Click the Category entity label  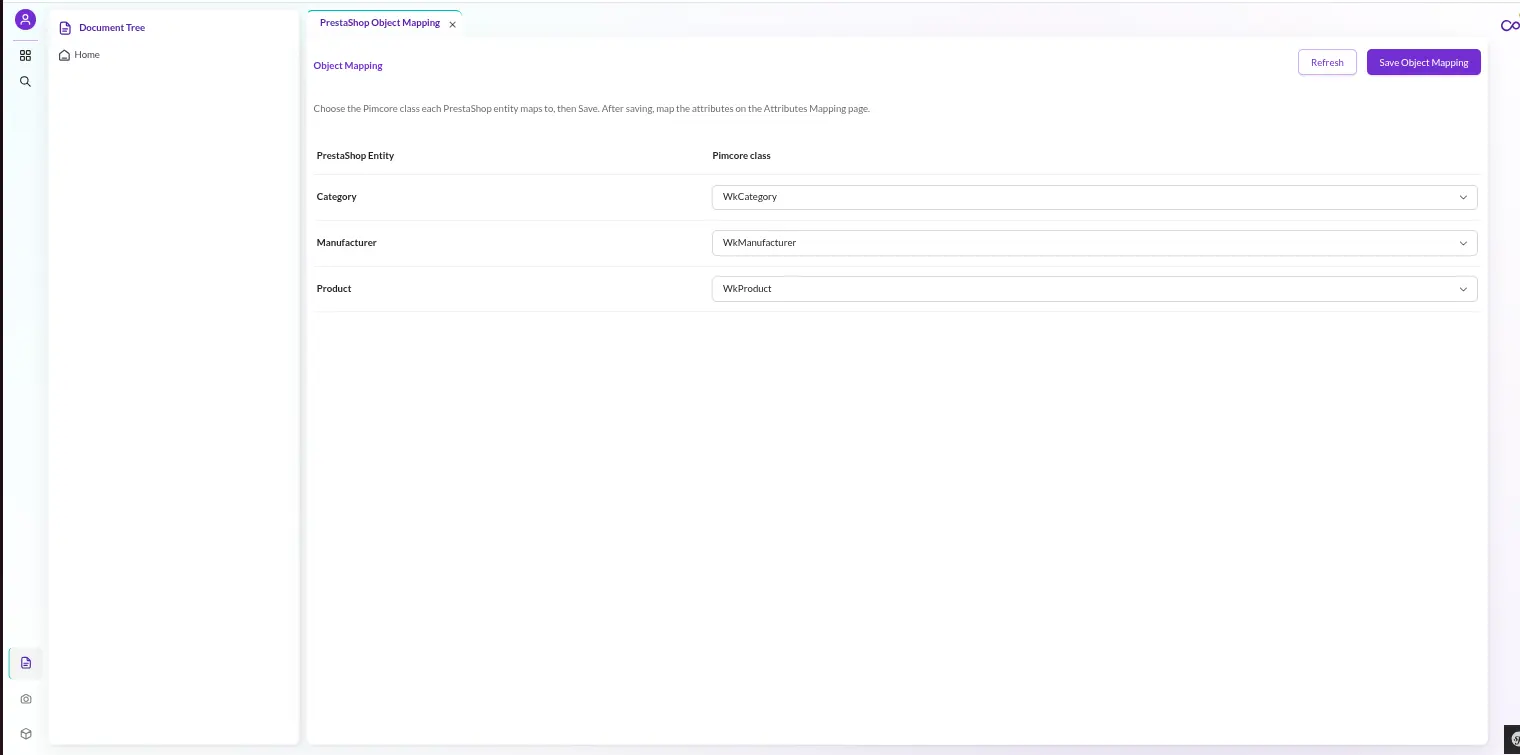pyautogui.click(x=336, y=197)
